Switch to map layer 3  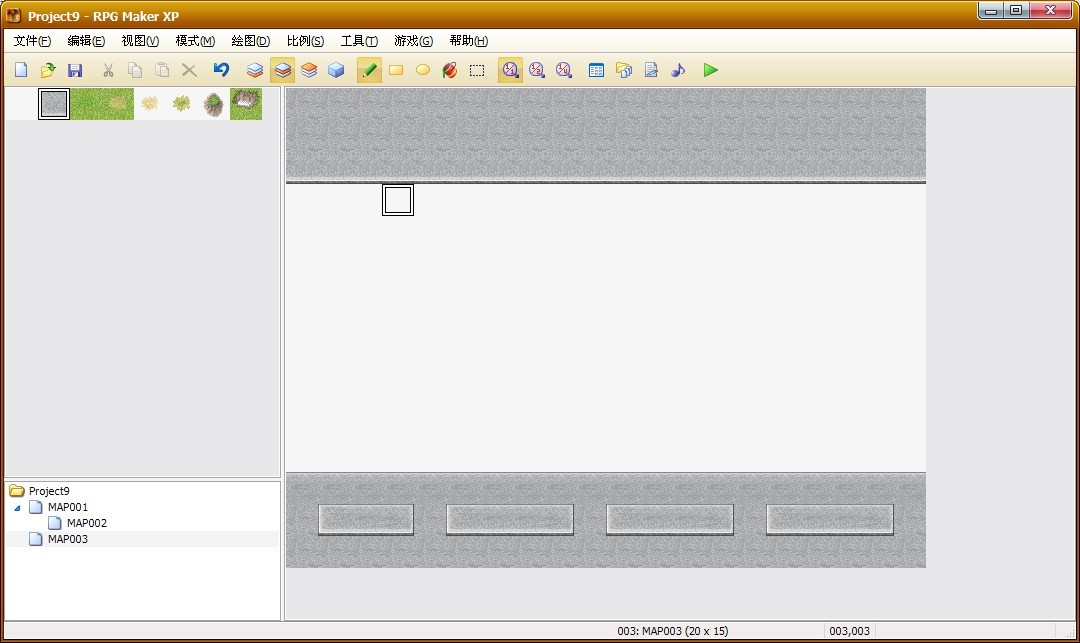[309, 70]
